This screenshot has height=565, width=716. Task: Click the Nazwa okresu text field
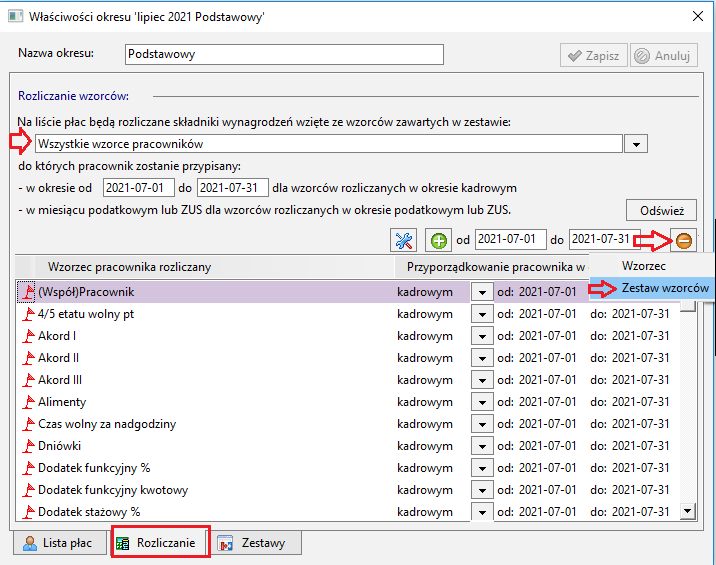(284, 54)
